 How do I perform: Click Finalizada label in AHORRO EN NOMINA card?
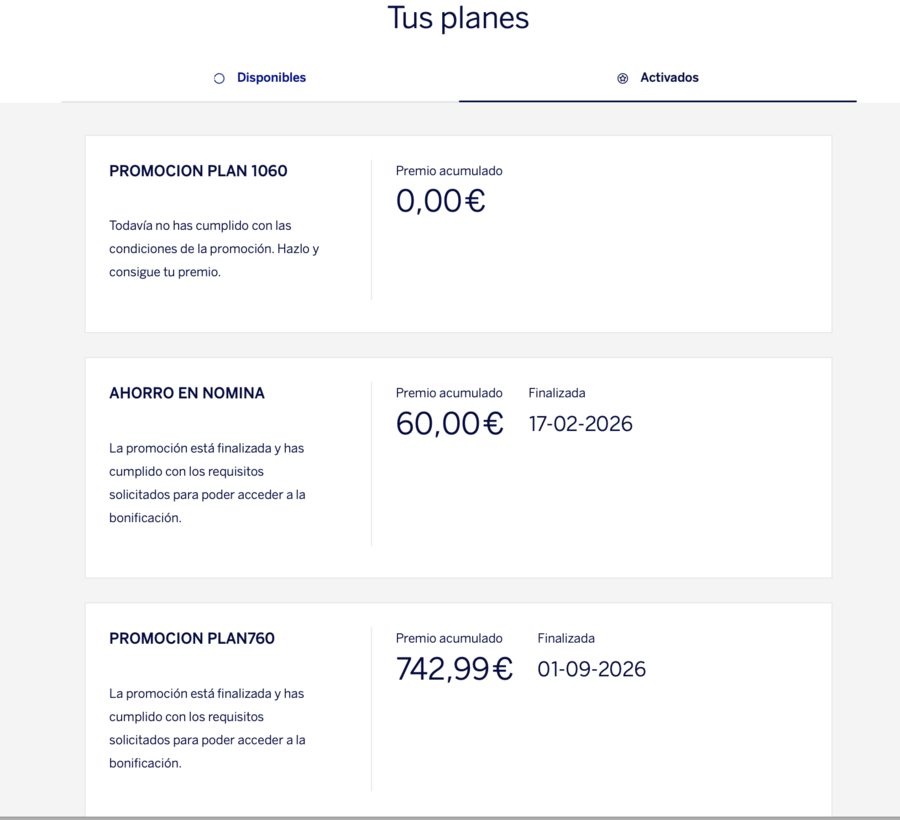pyautogui.click(x=557, y=393)
